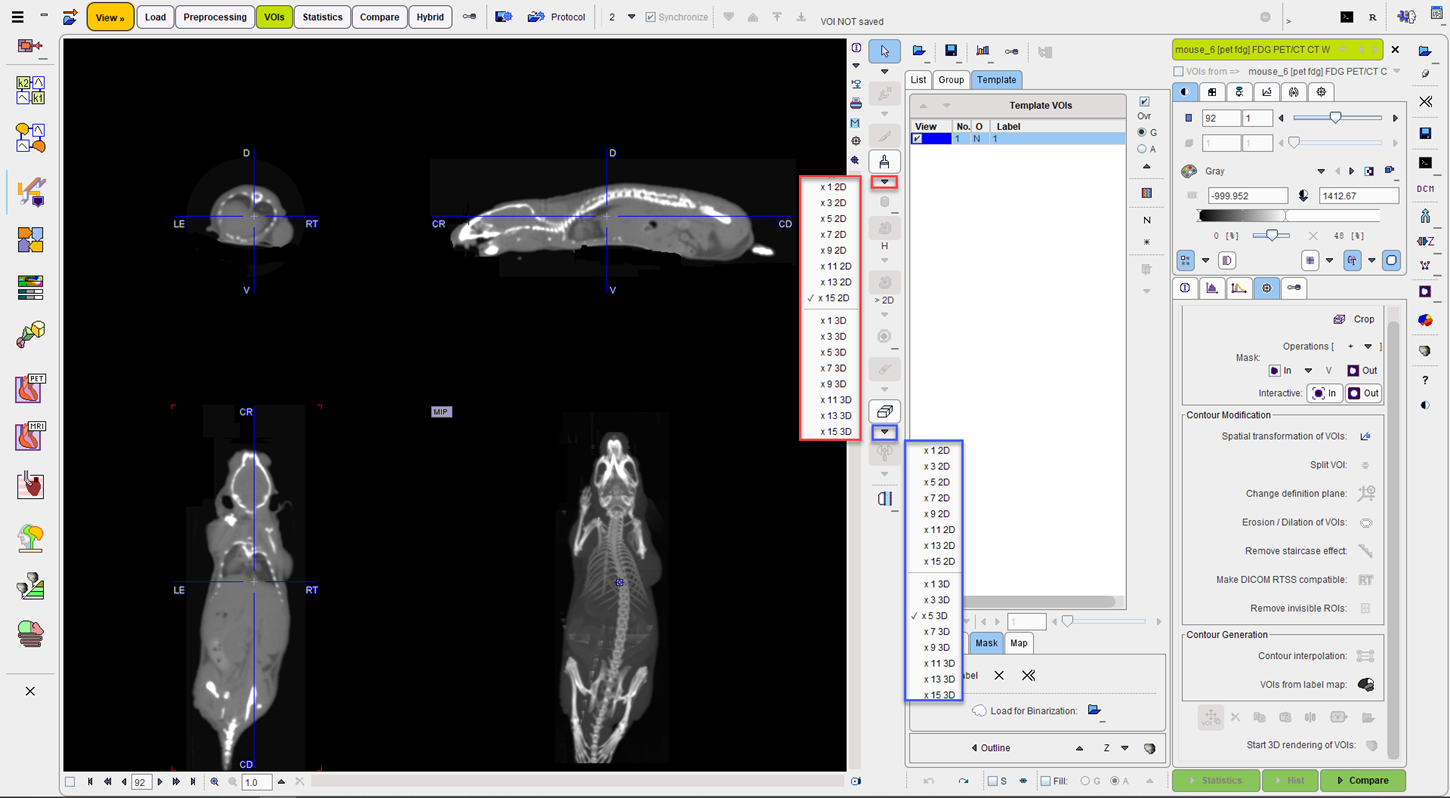This screenshot has width=1450, height=798.
Task: Expand the dropdown arrow below pointer tool
Action: [884, 72]
